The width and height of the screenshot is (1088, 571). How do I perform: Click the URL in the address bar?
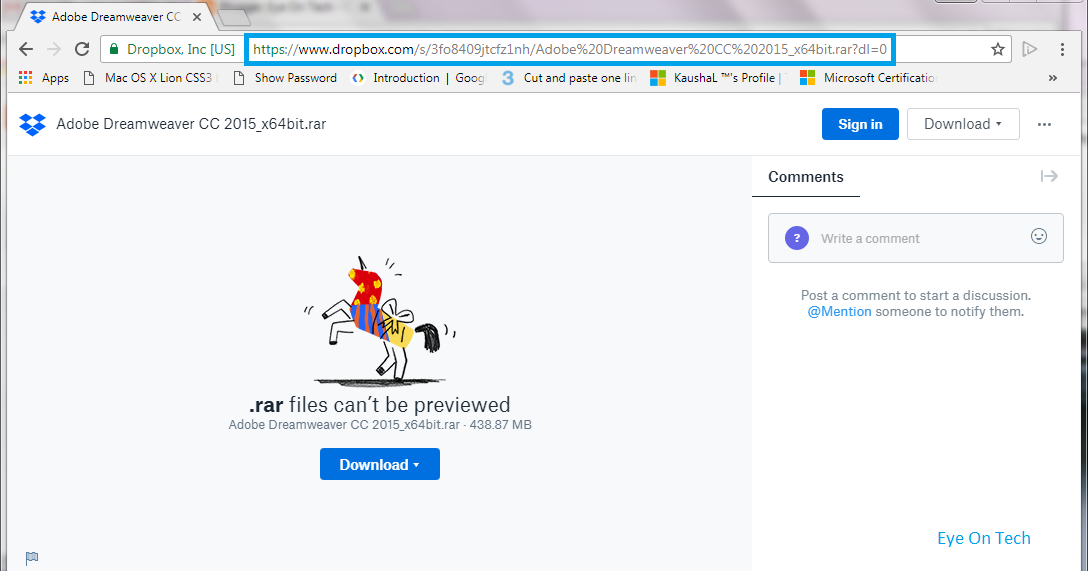pyautogui.click(x=570, y=49)
